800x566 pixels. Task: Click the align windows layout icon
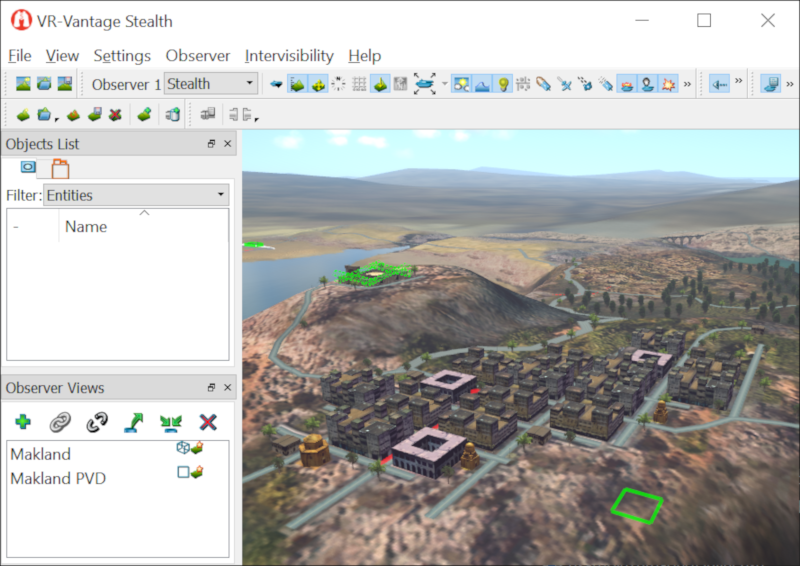click(x=240, y=115)
